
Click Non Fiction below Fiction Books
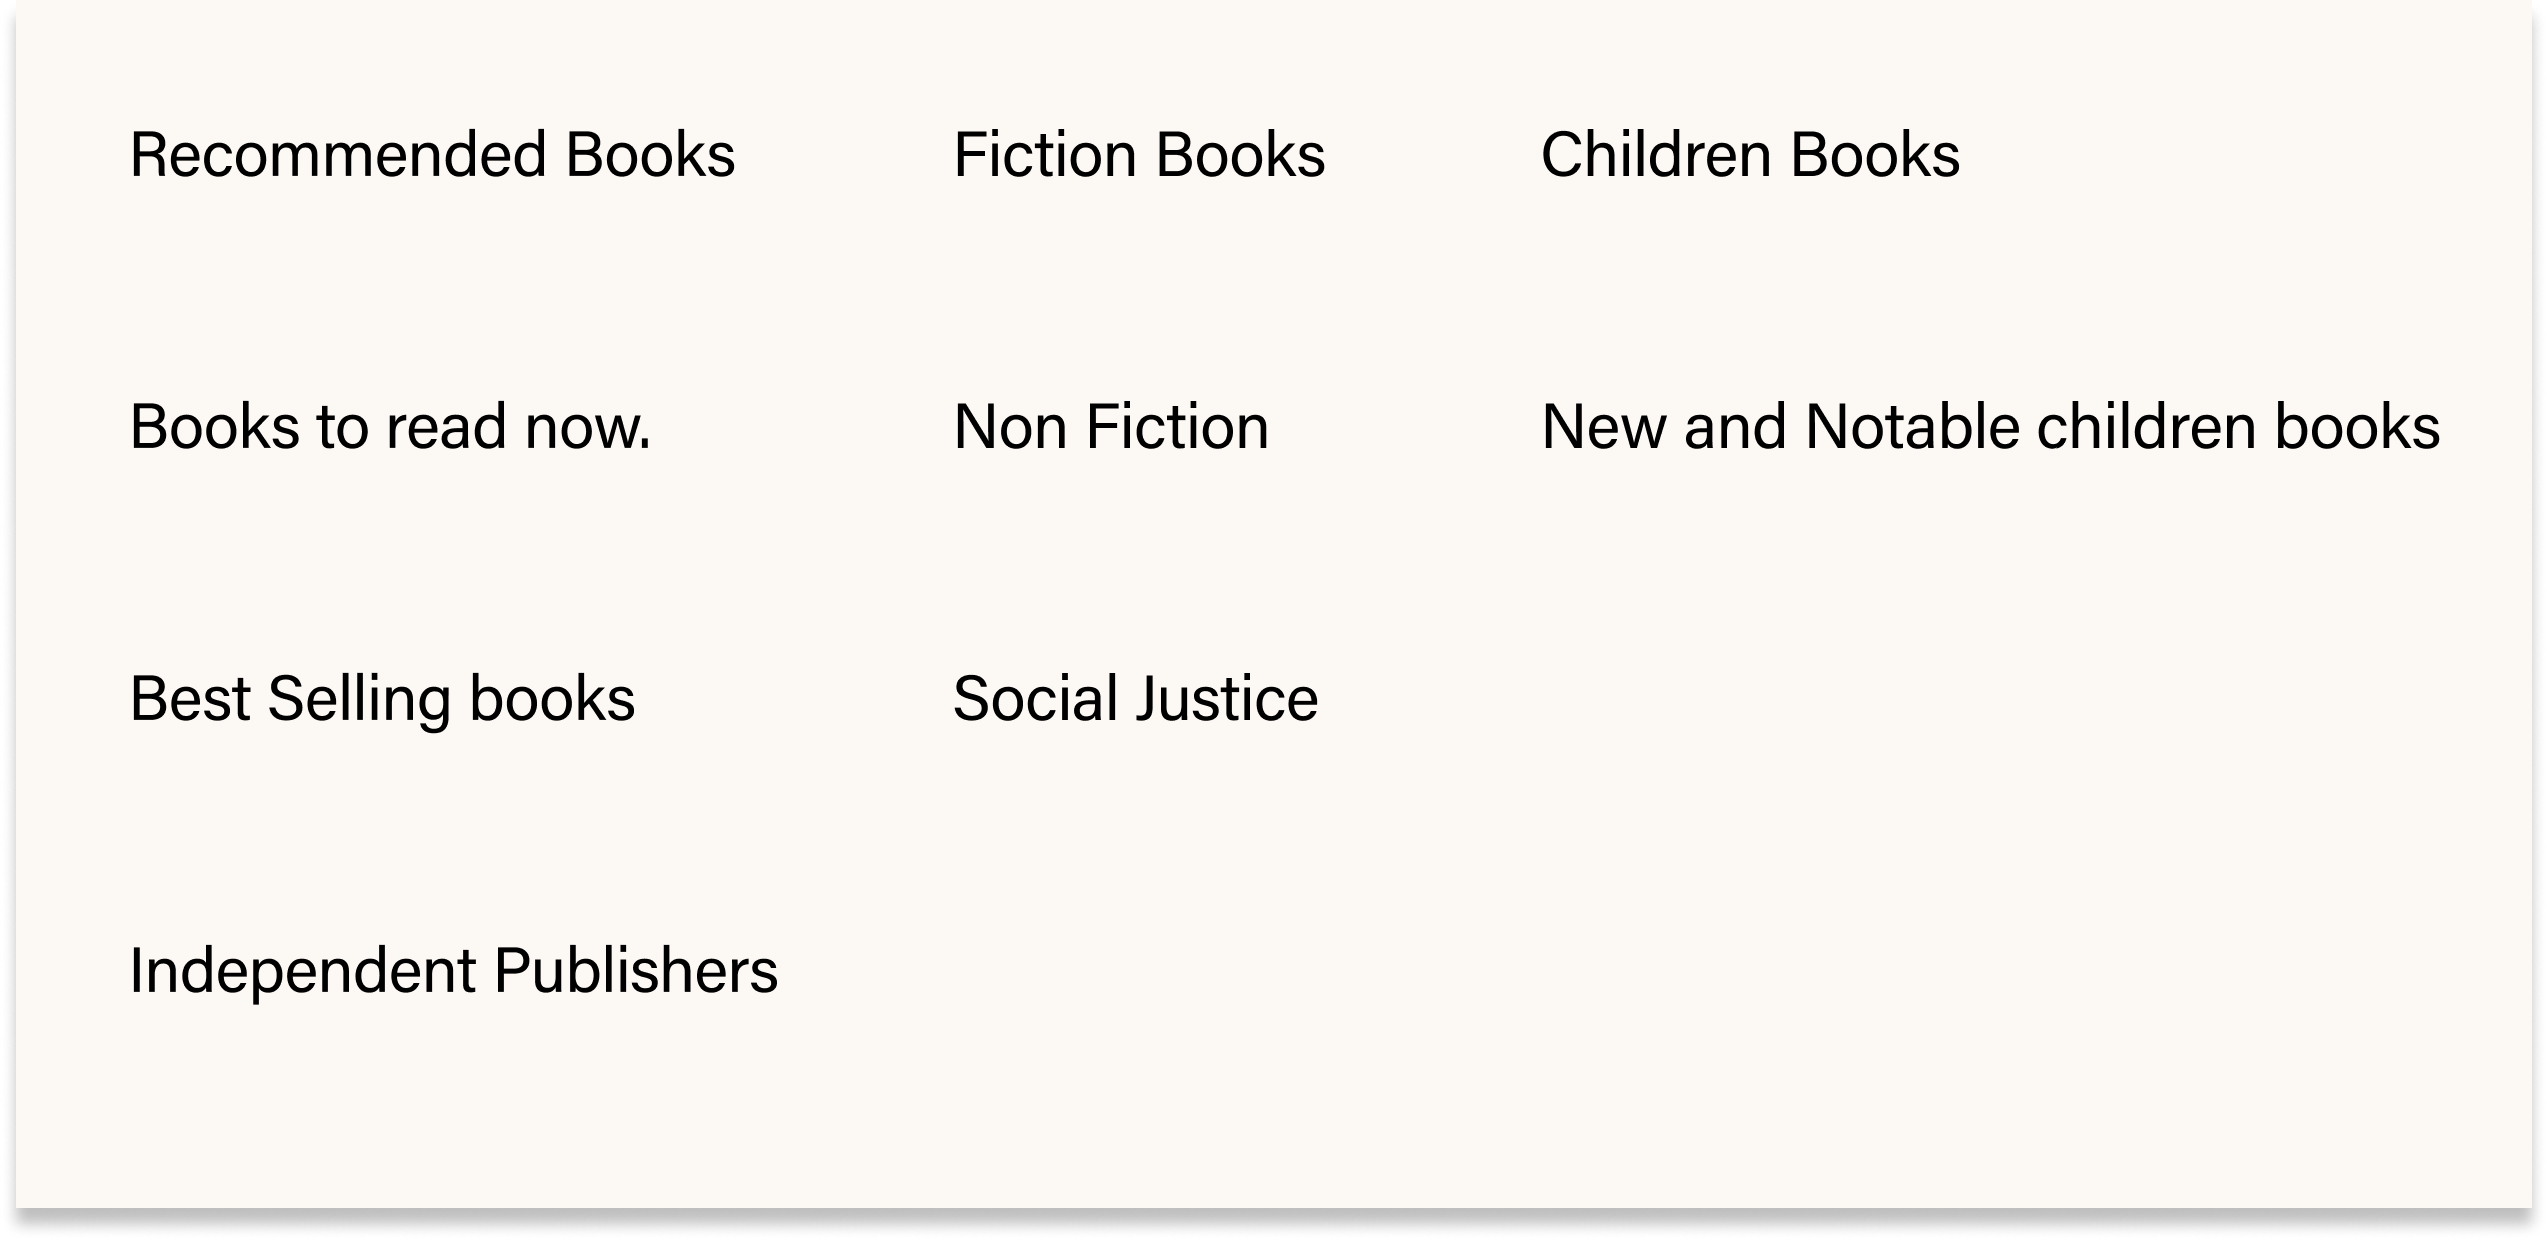coord(1111,427)
